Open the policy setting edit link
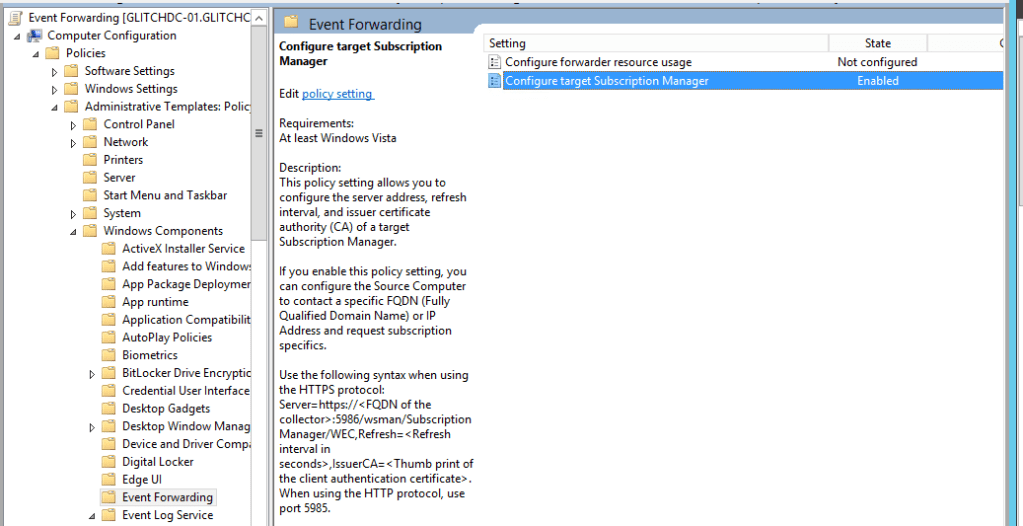 pos(337,94)
